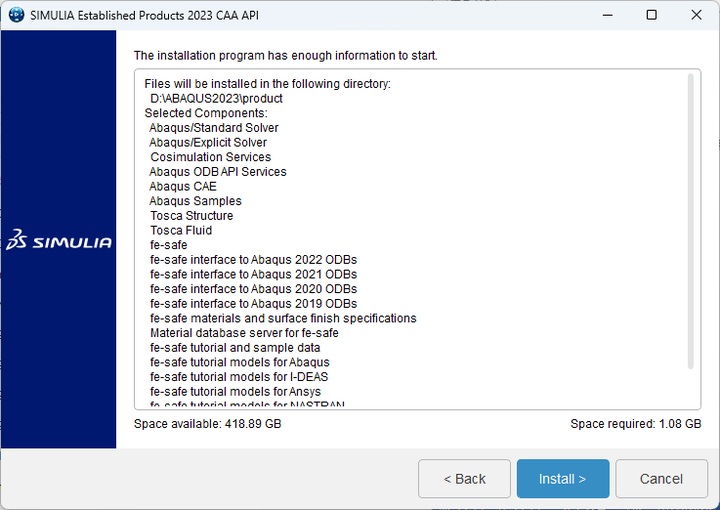Click the Cosimulation Services entry

click(x=210, y=157)
